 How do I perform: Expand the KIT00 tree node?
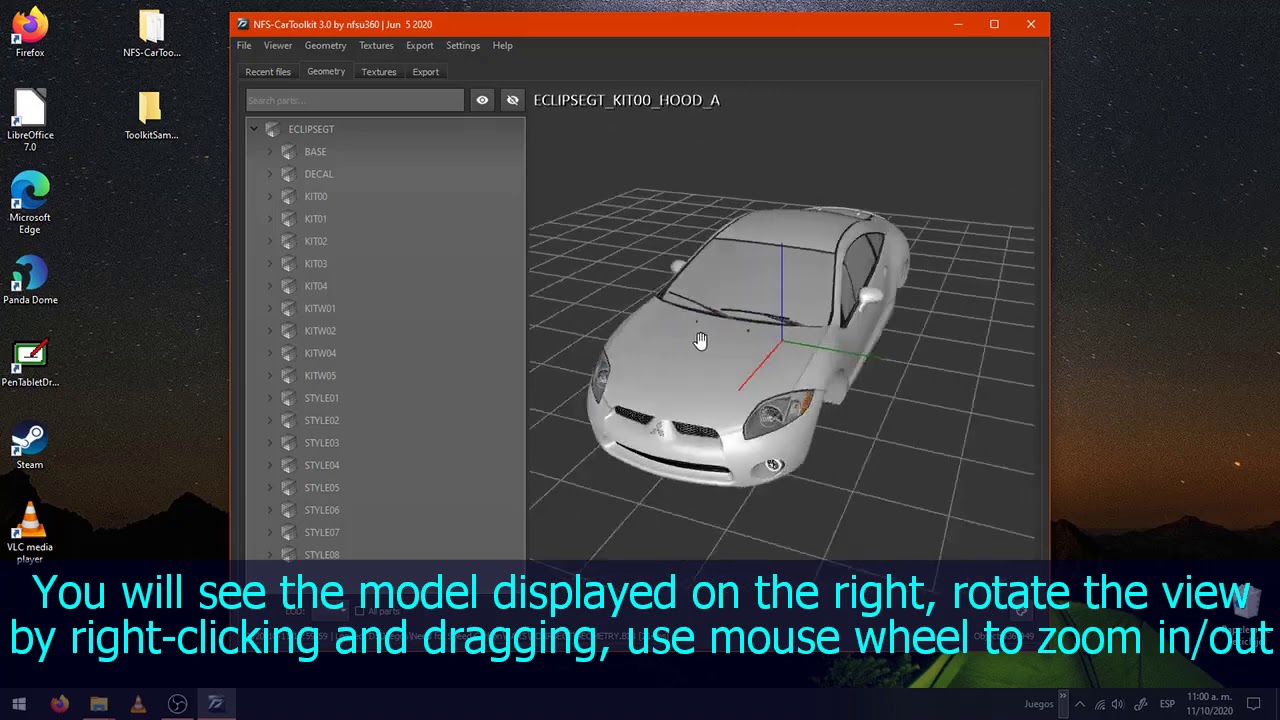click(x=270, y=196)
